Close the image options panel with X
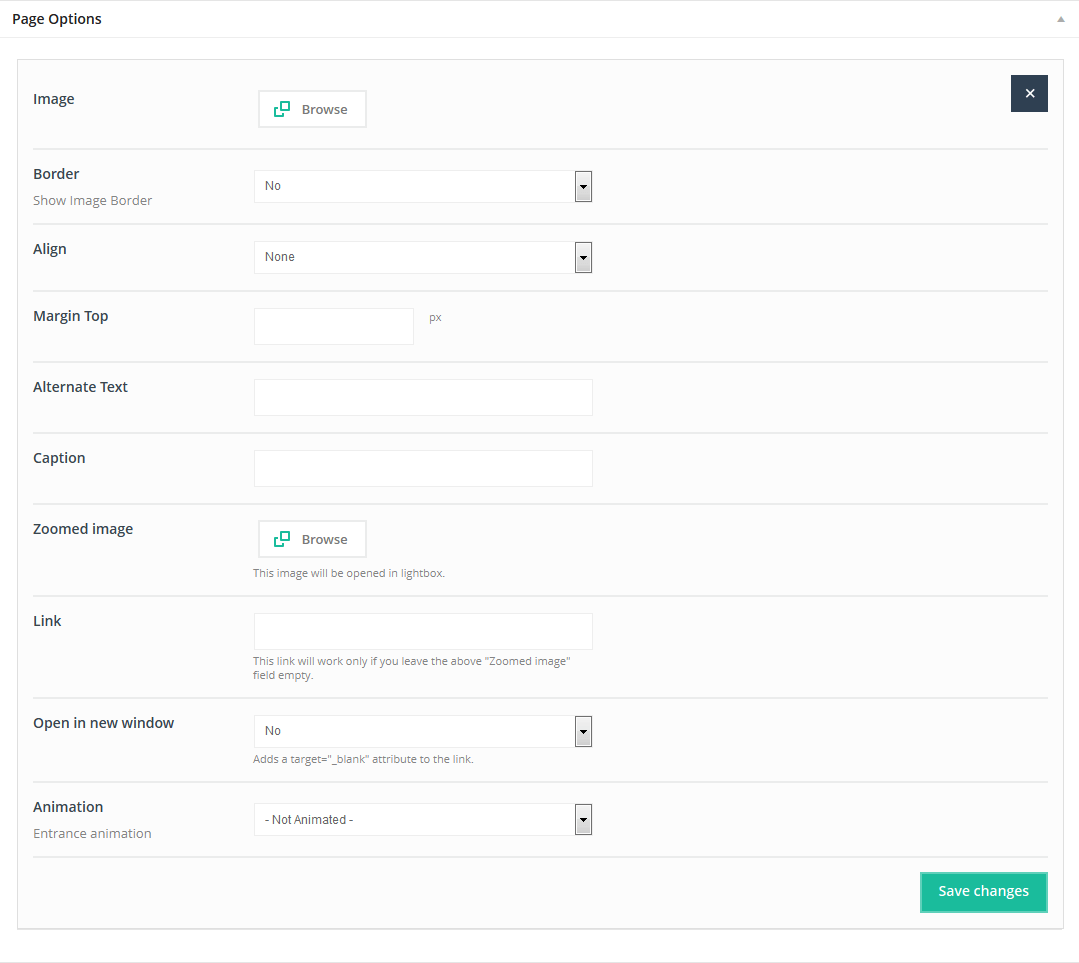The image size is (1079, 963). pos(1029,93)
